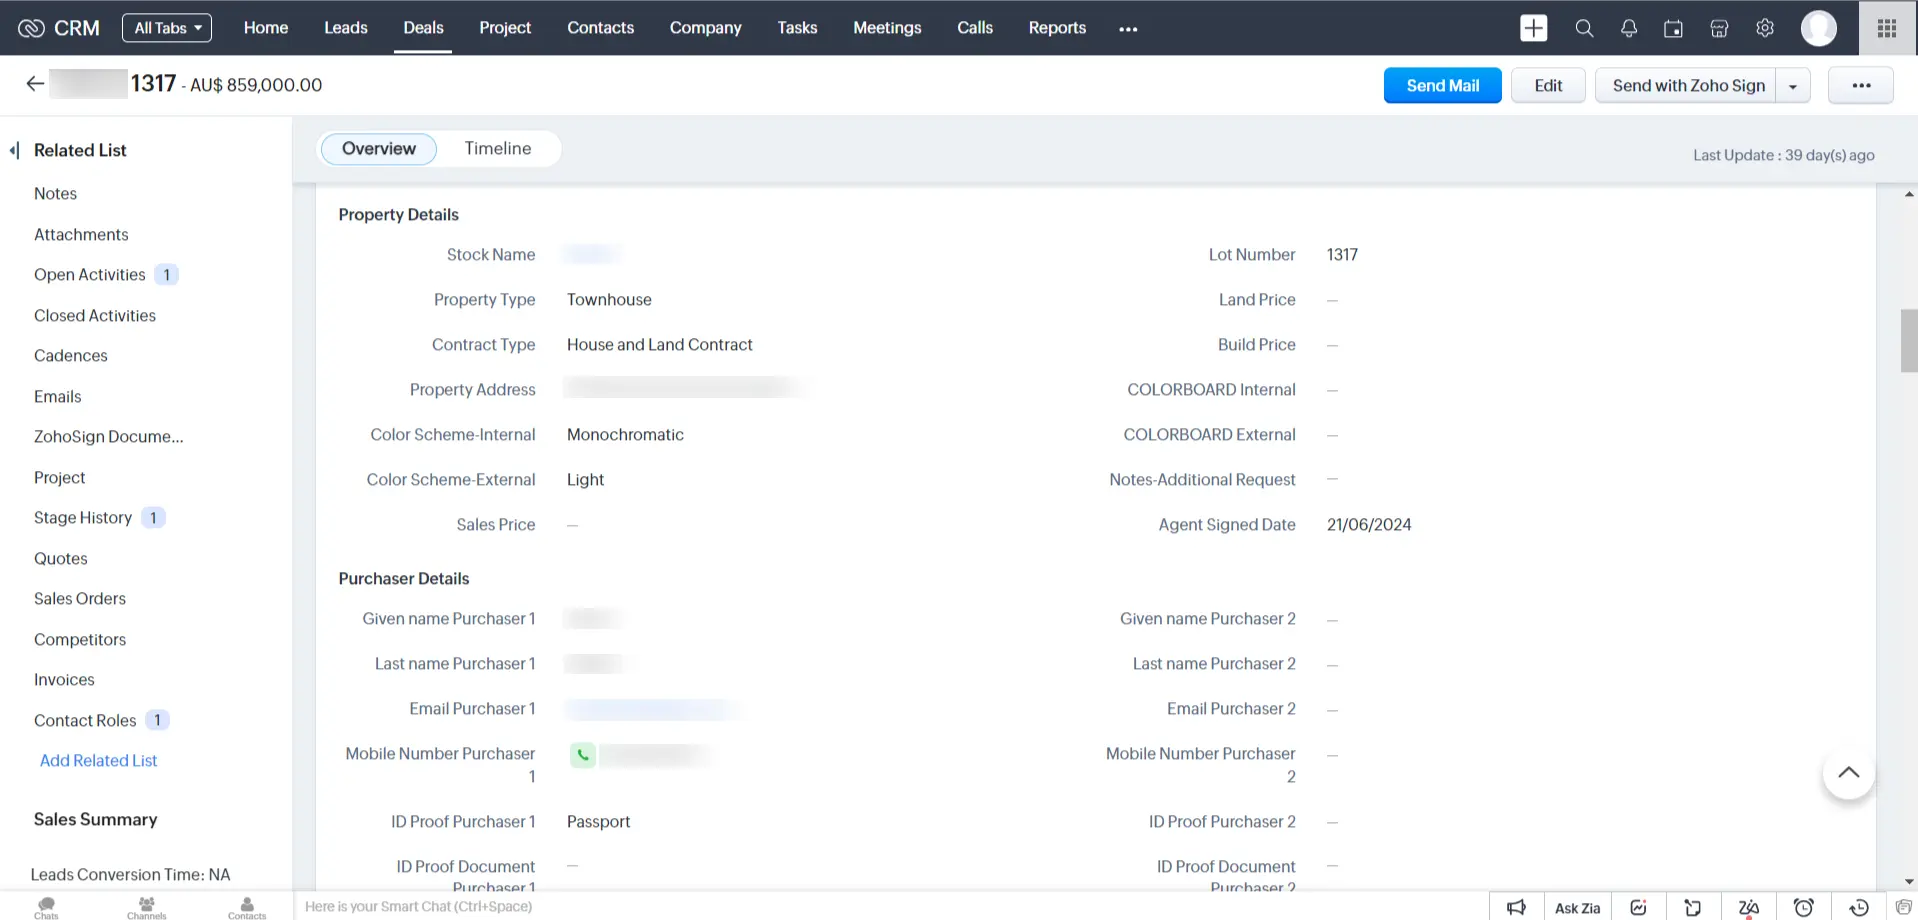Viewport: 1918px width, 920px height.
Task: Open the Send with Zoho Sign dropdown arrow
Action: click(1793, 85)
